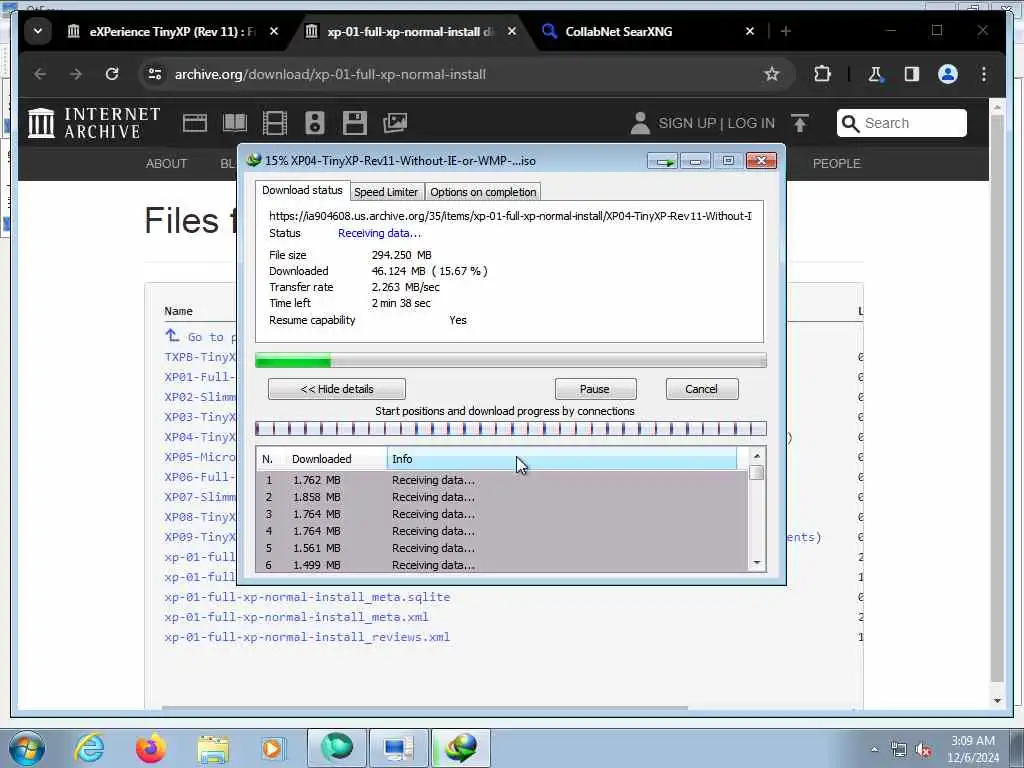Open xp-01-full-xp-normal-install_meta.xml link

click(296, 617)
